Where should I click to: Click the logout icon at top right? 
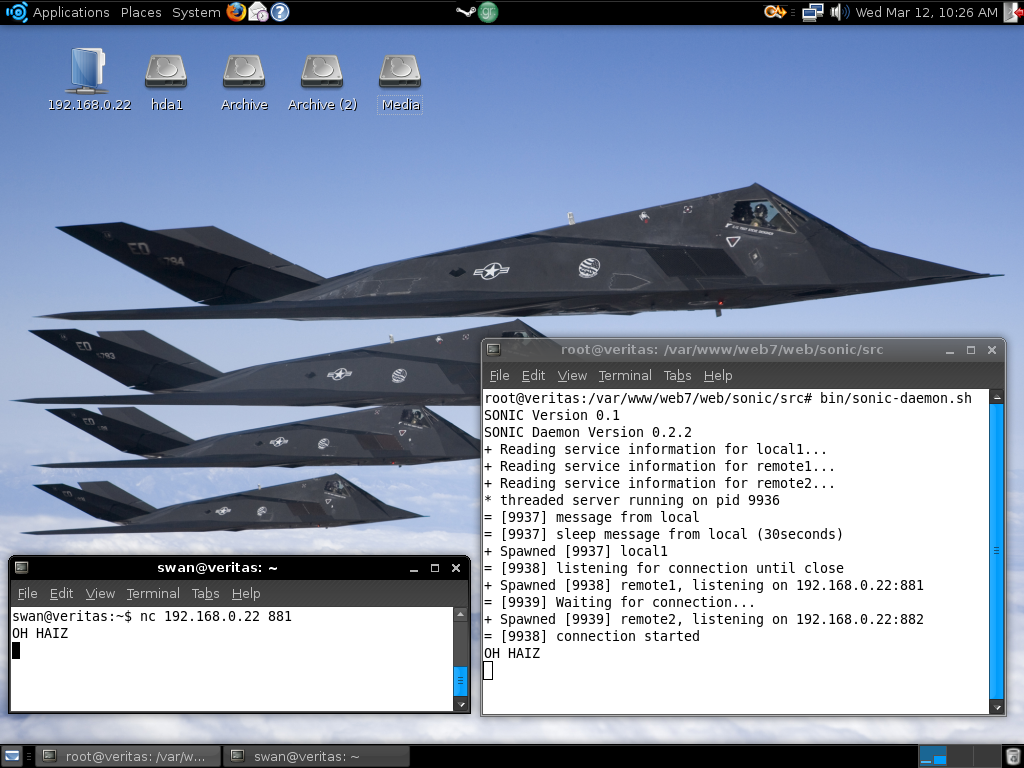point(1013,12)
